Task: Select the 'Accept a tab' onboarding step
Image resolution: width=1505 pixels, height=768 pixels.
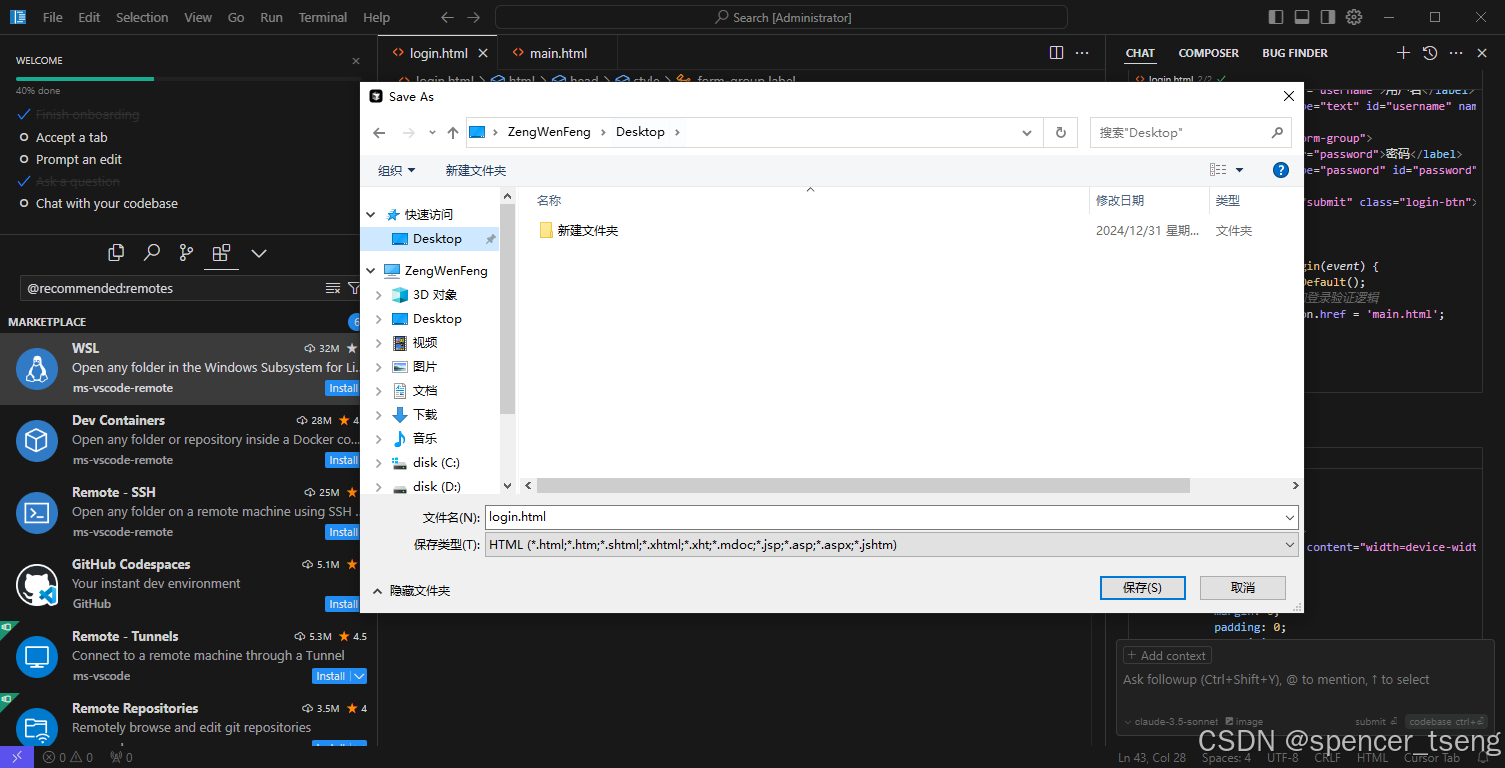Action: click(71, 138)
